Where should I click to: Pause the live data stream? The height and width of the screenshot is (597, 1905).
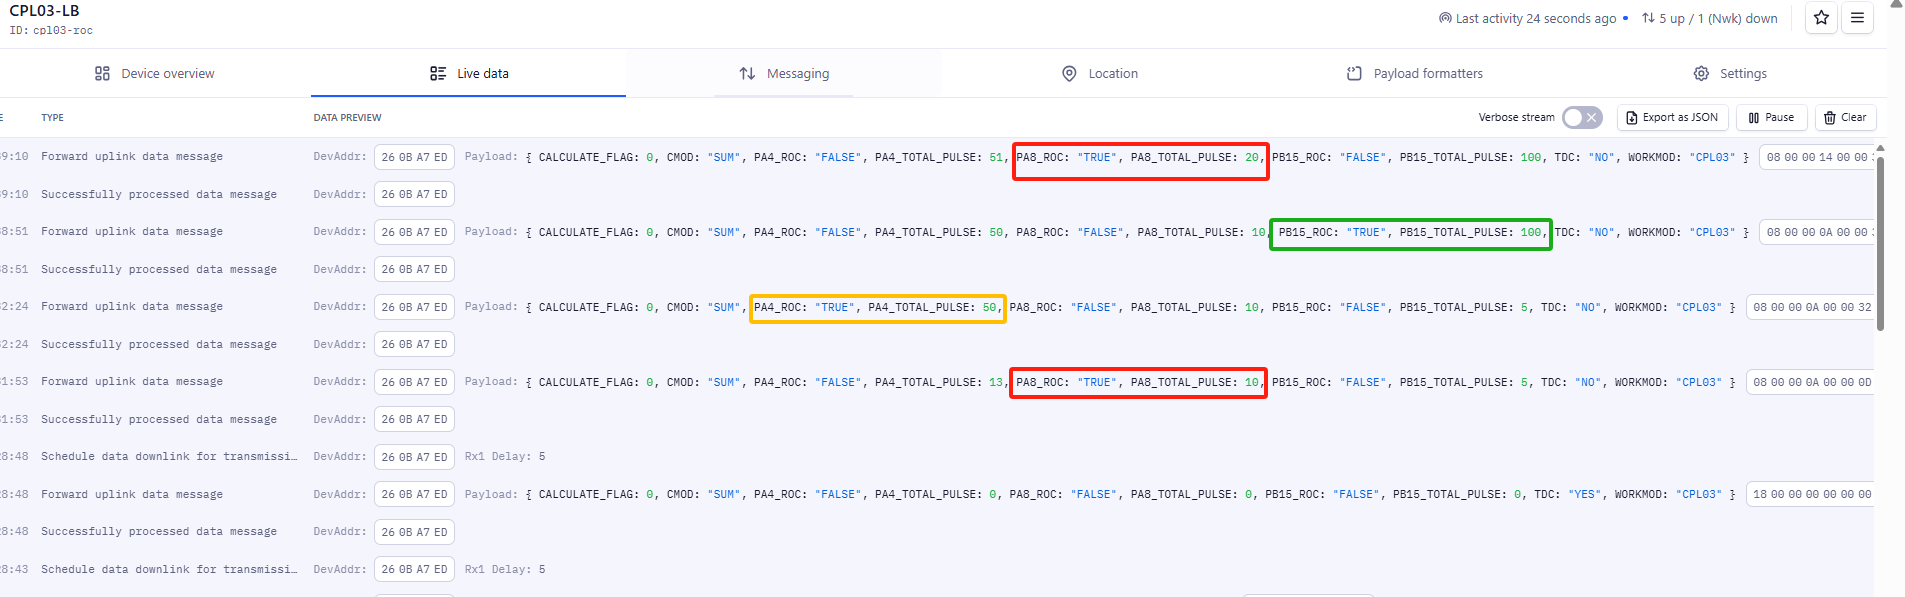click(x=1771, y=118)
